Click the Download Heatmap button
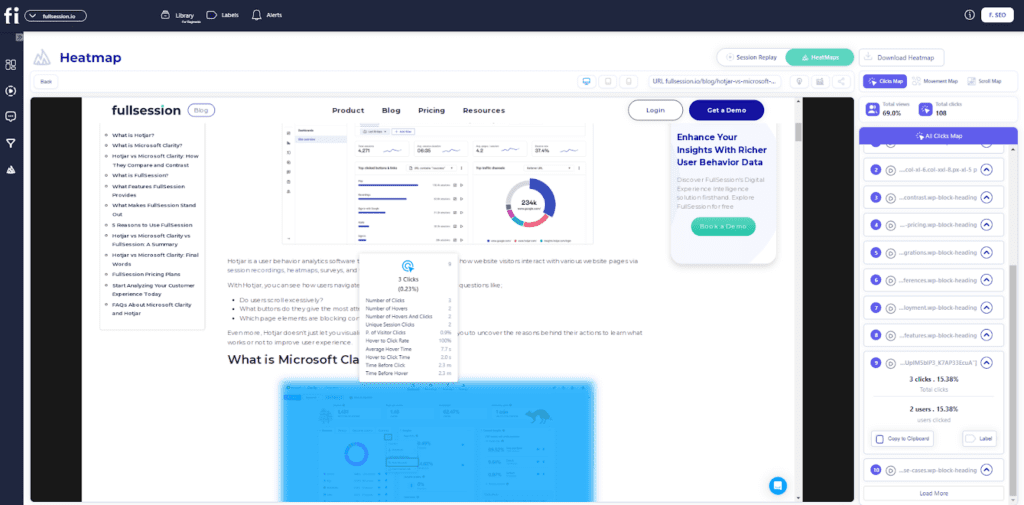This screenshot has height=505, width=1024. click(x=901, y=57)
